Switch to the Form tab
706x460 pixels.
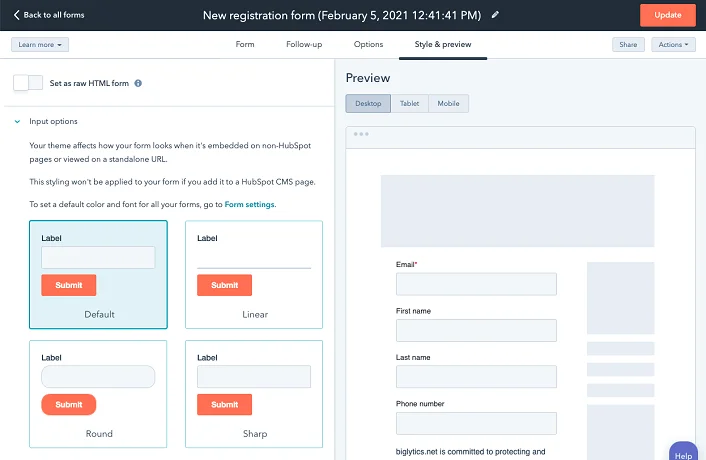(245, 44)
